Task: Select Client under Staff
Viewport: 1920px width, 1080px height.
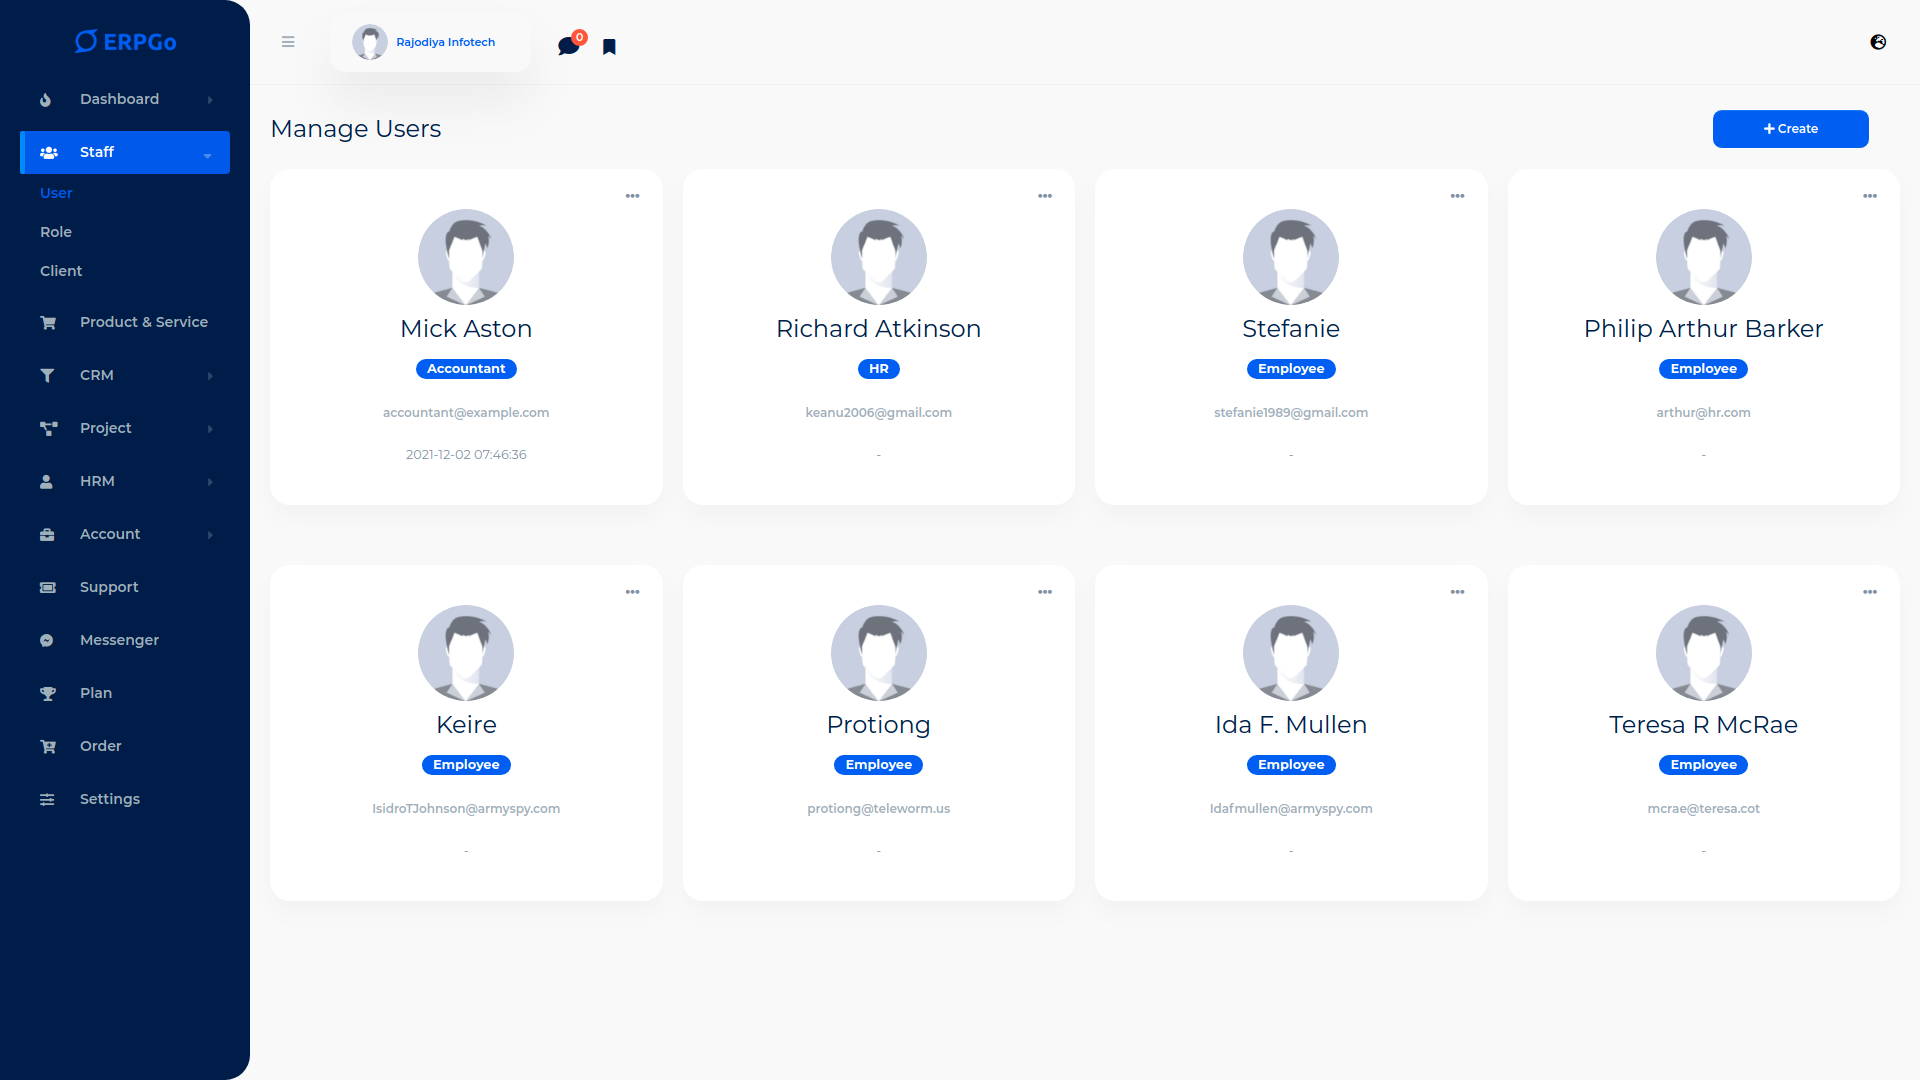Action: click(x=61, y=271)
